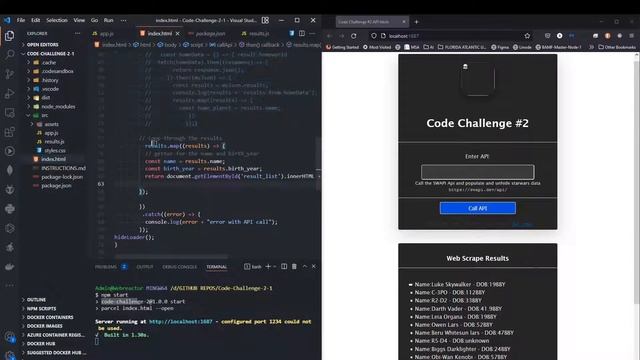Open the Extensions view in activity bar
The width and height of the screenshot is (640, 360).
[x=9, y=131]
